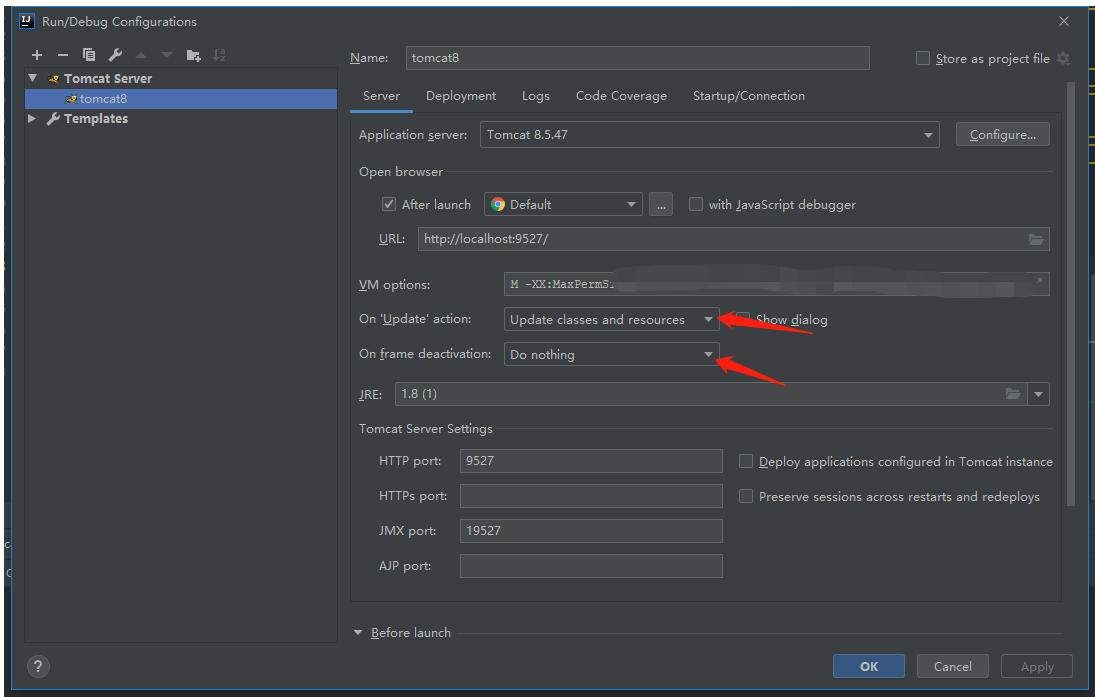This screenshot has width=1095, height=697.
Task: Open On 'Update' action dropdown
Action: (611, 319)
